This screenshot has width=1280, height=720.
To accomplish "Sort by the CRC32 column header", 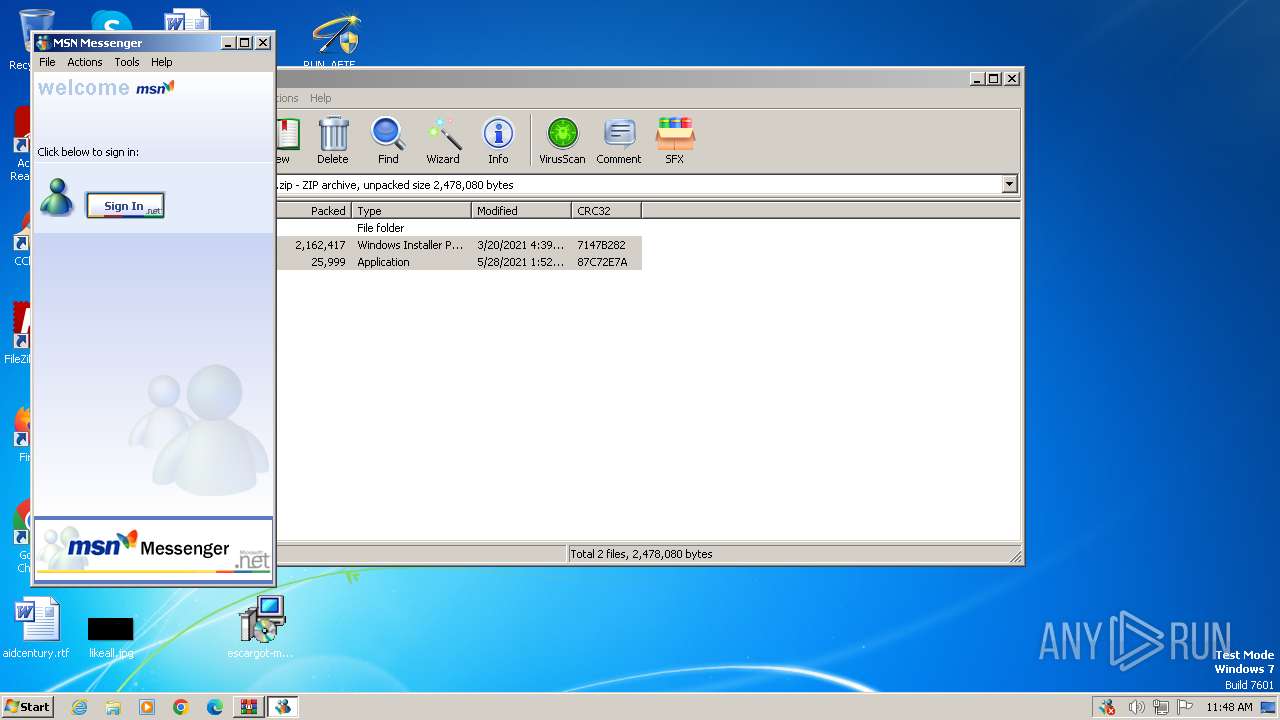I will (x=606, y=210).
